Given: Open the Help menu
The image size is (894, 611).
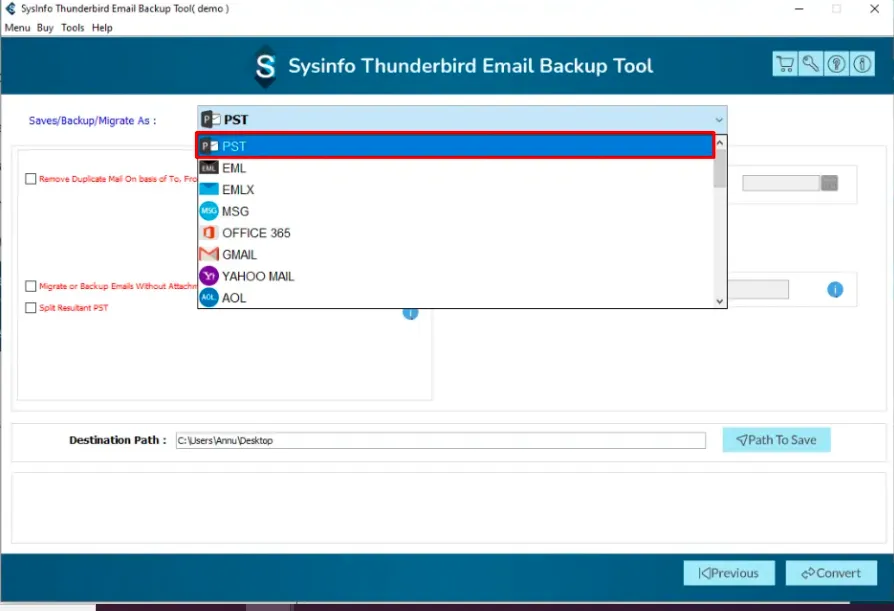Looking at the screenshot, I should (x=102, y=27).
